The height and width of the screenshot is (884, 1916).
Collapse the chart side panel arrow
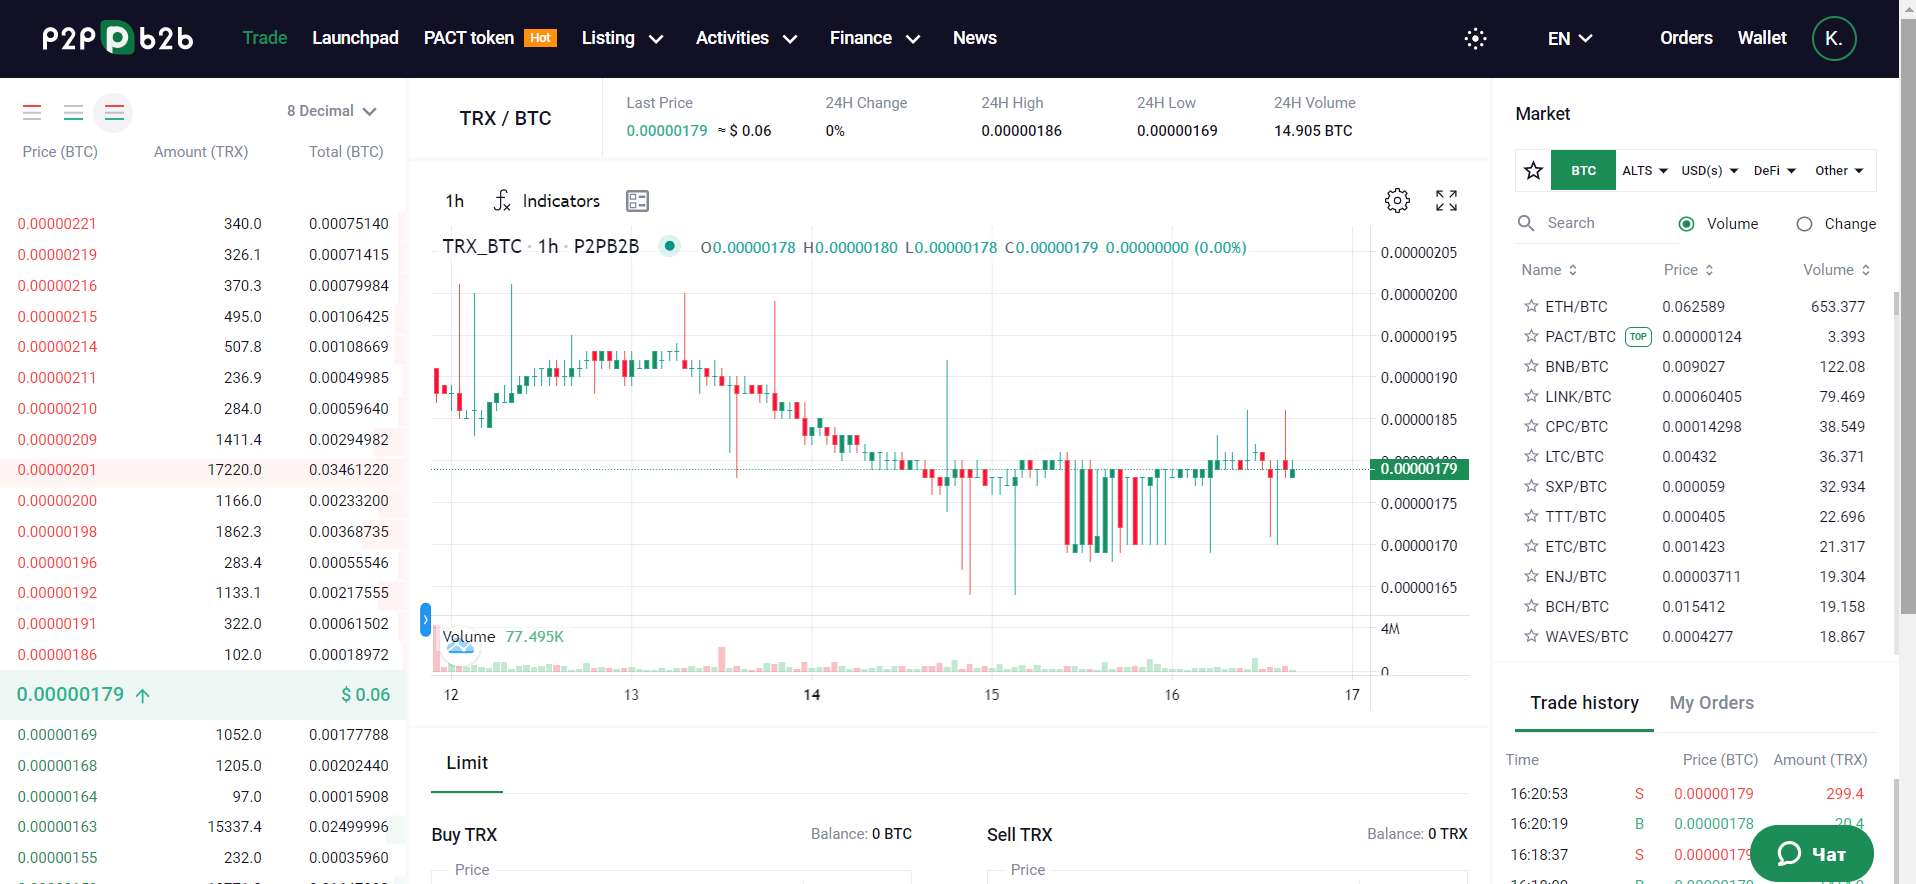(425, 620)
